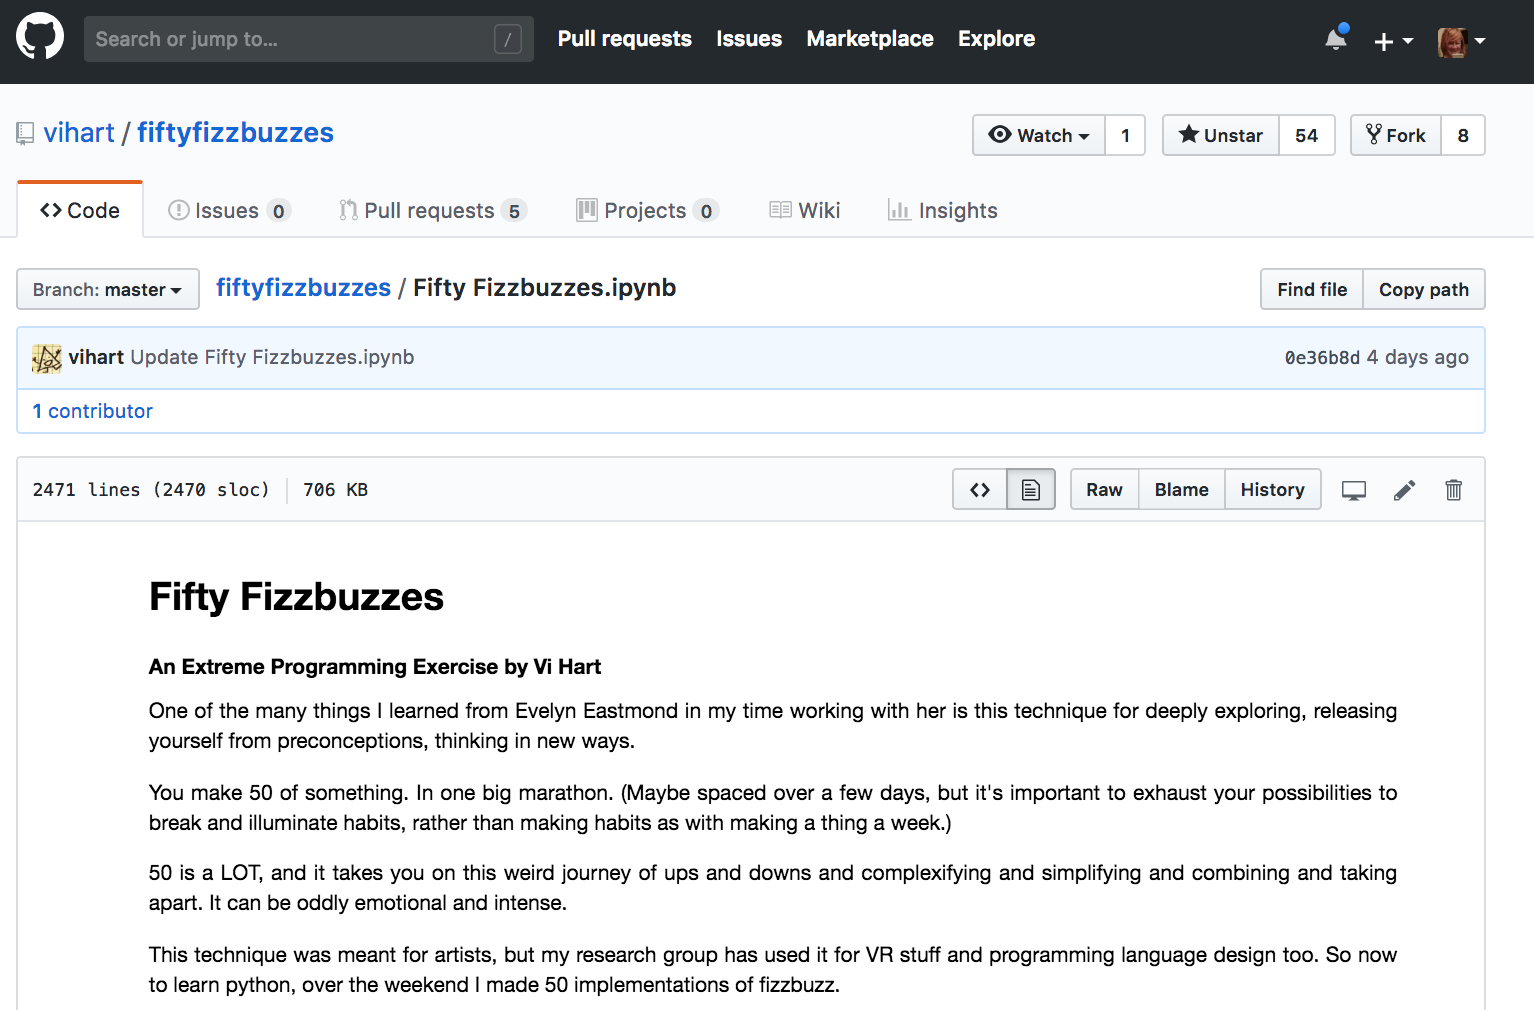1534x1010 pixels.
Task: Edit this file with pencil icon
Action: click(1404, 490)
